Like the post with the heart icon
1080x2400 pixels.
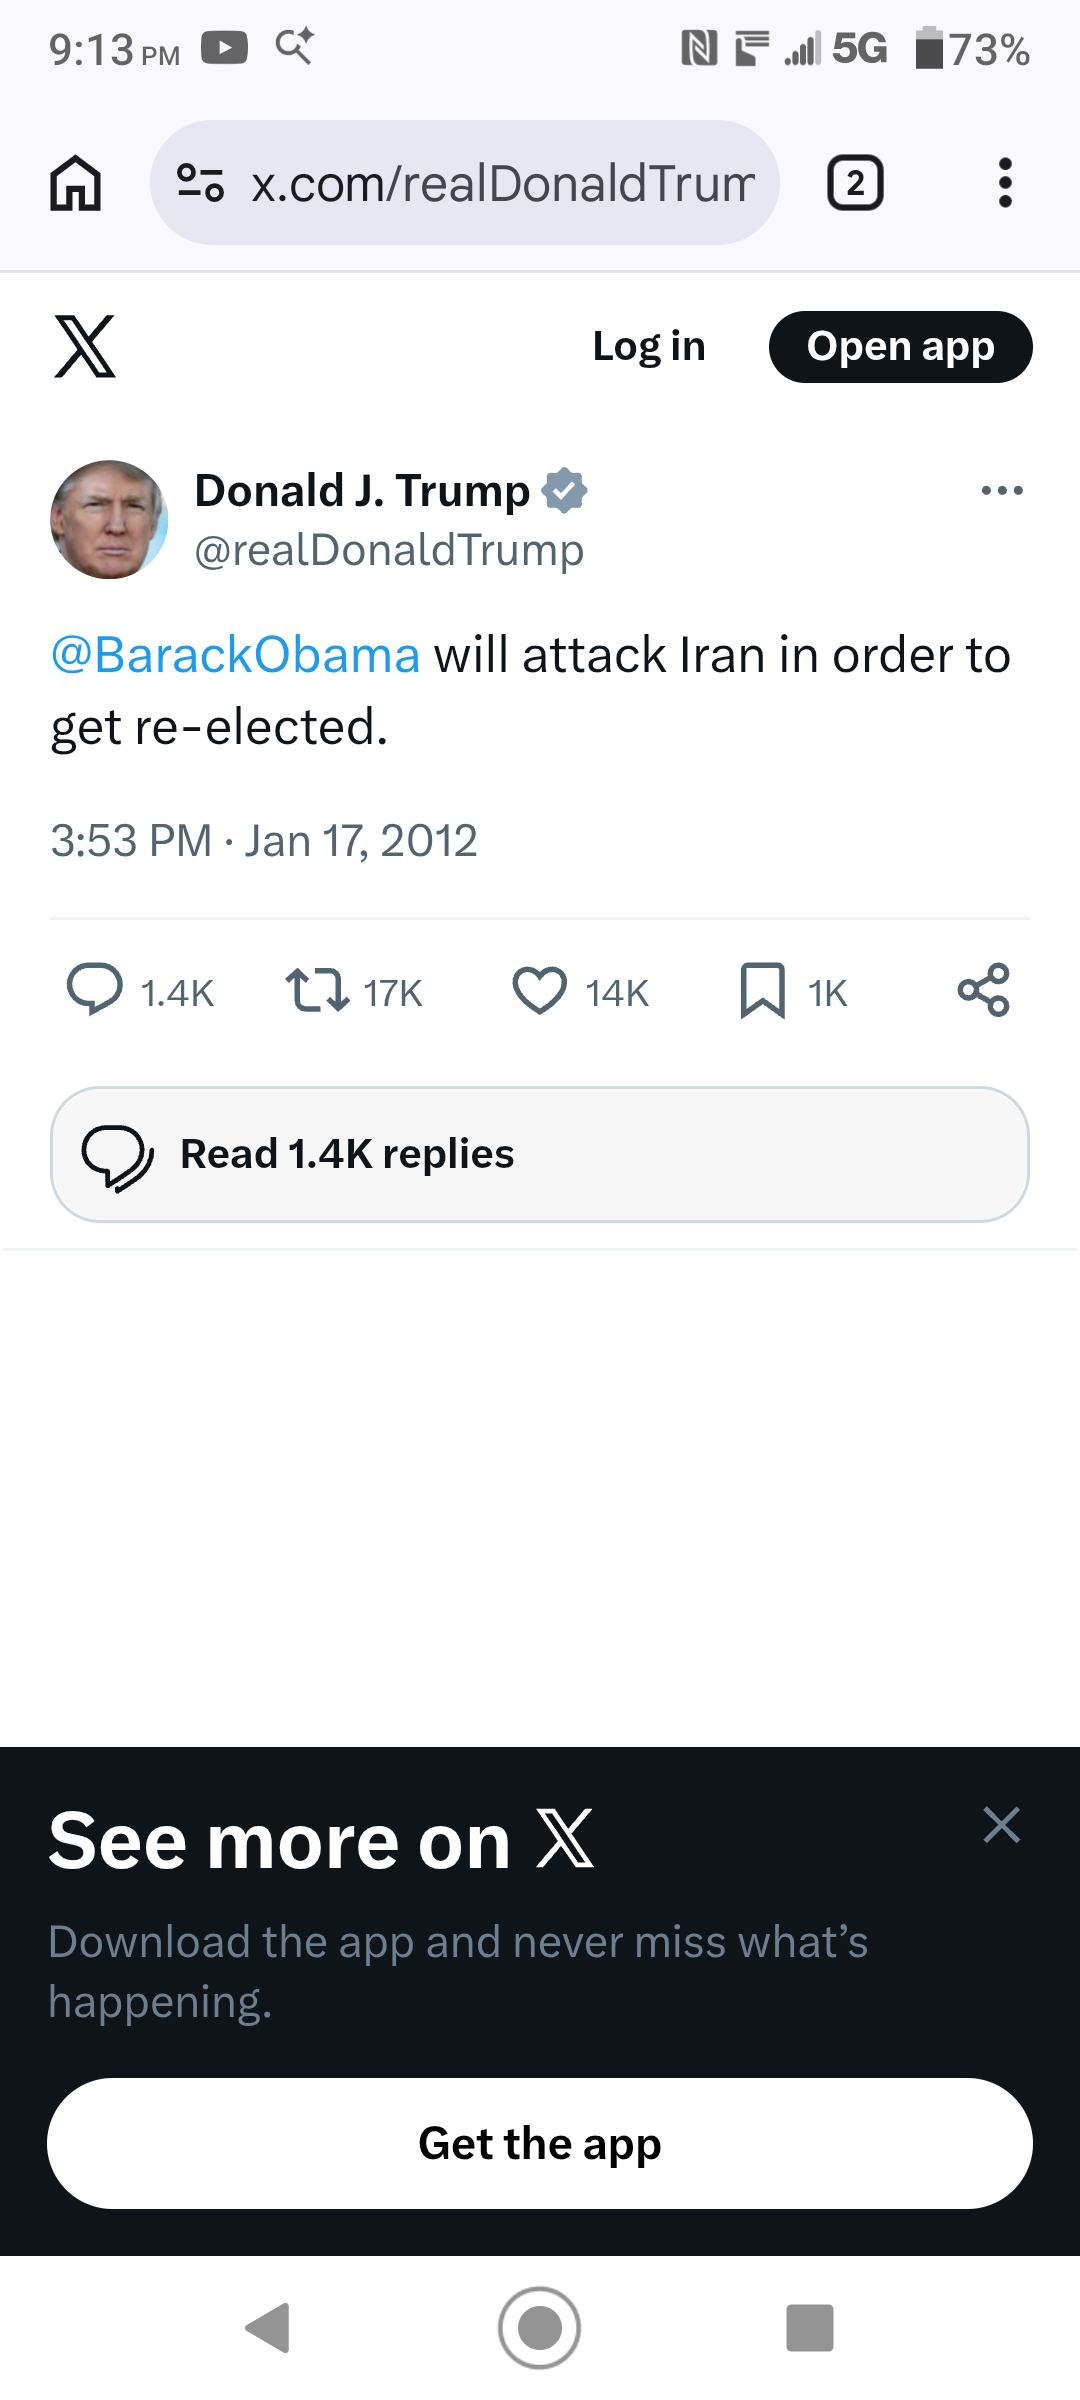pyautogui.click(x=540, y=990)
